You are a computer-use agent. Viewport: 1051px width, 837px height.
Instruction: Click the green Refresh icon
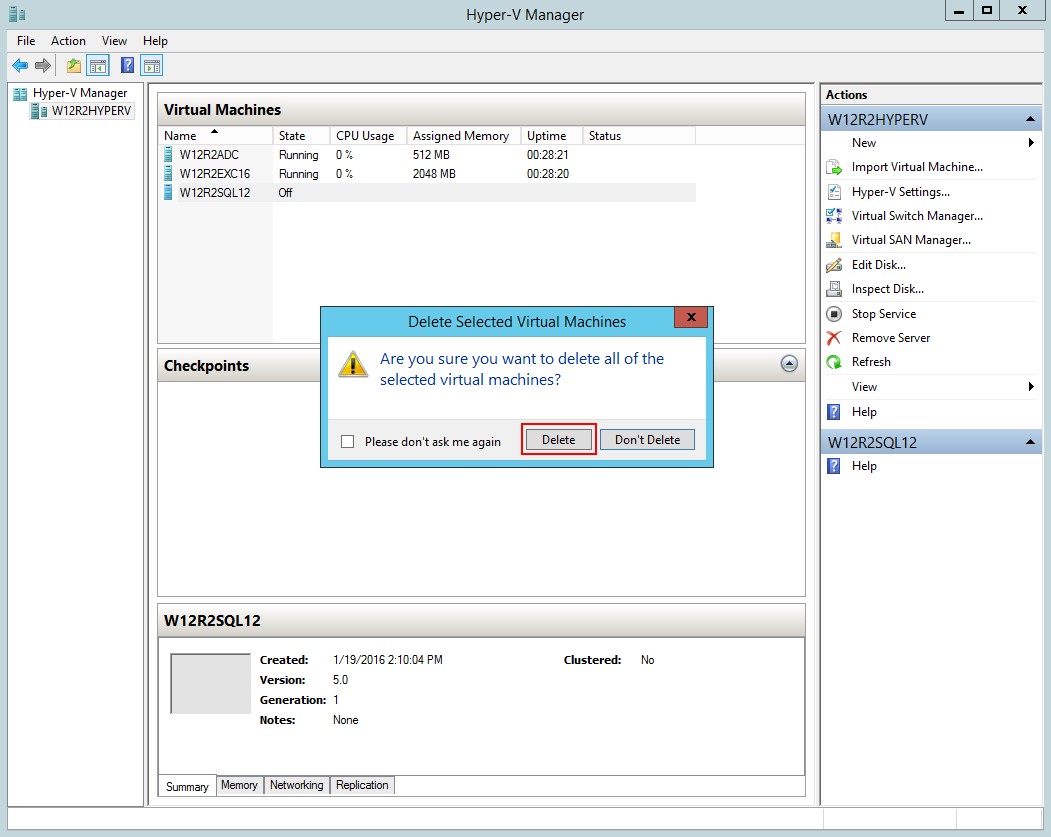click(834, 362)
